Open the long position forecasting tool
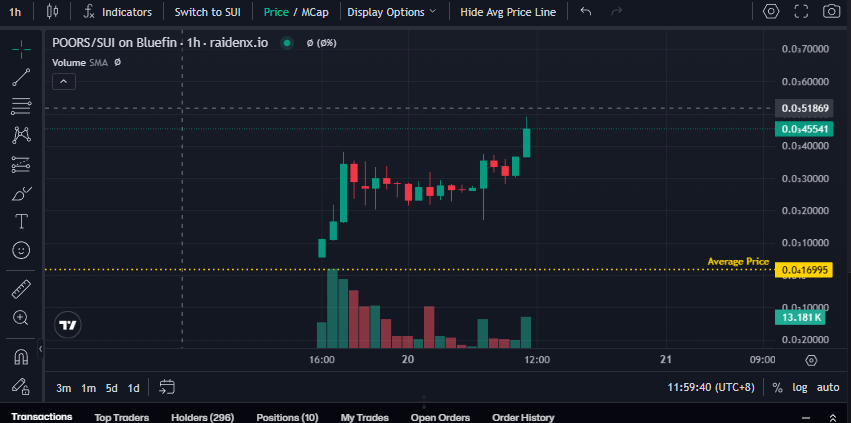 coord(21,164)
